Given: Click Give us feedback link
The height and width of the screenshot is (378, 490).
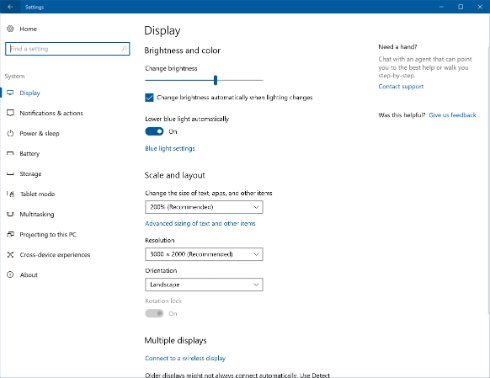Looking at the screenshot, I should click(x=452, y=115).
